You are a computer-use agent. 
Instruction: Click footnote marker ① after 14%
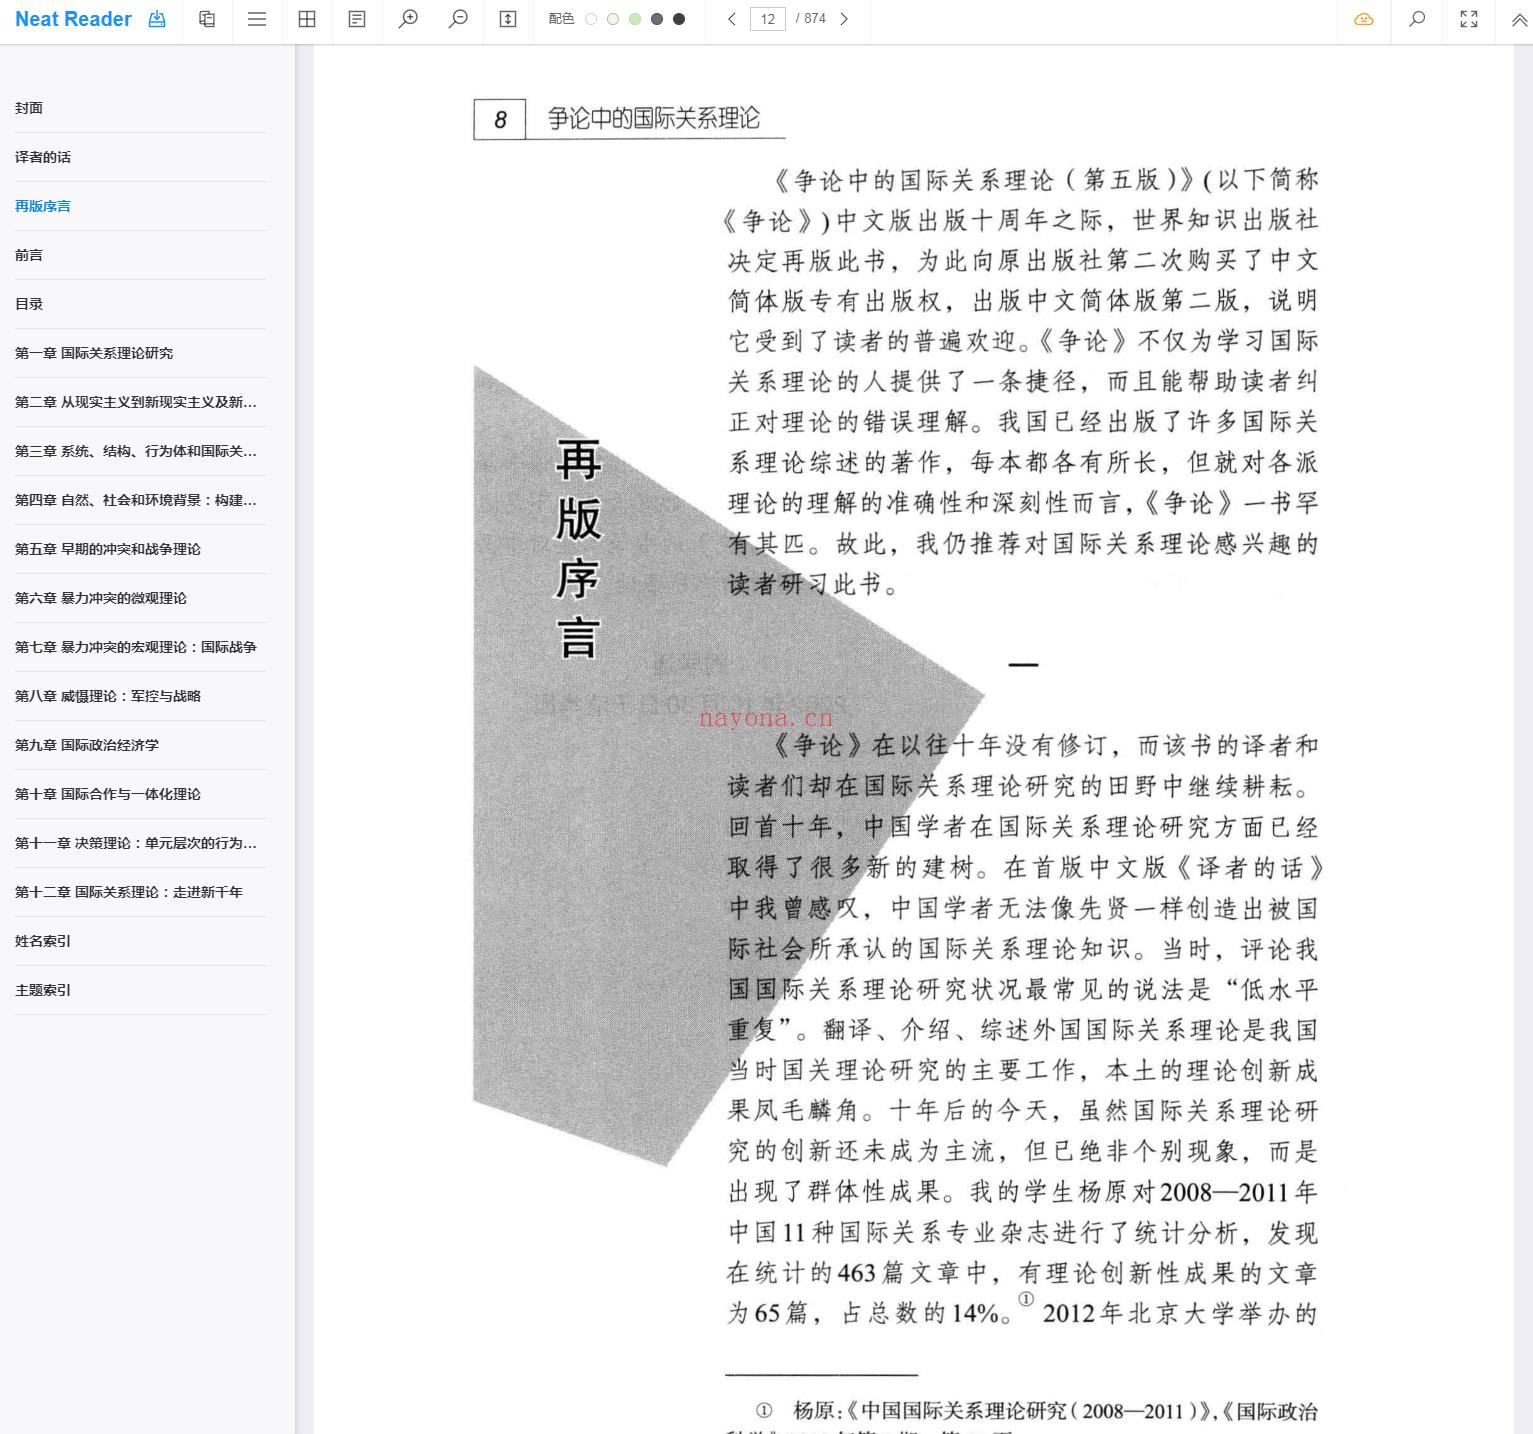pyautogui.click(x=1026, y=1299)
